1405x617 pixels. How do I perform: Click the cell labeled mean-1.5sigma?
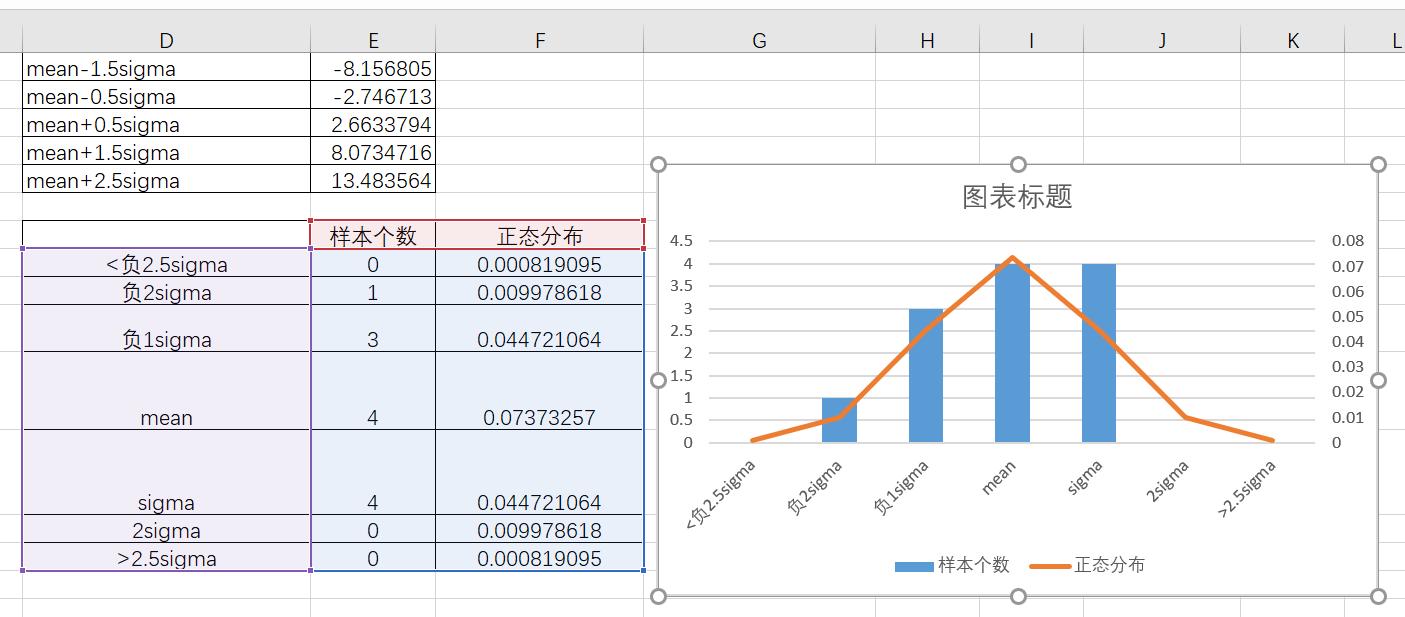tap(166, 68)
